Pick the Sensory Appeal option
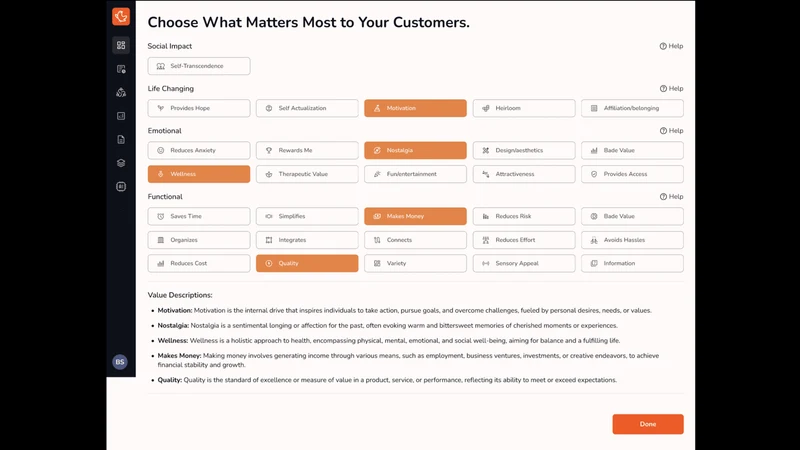 524,263
